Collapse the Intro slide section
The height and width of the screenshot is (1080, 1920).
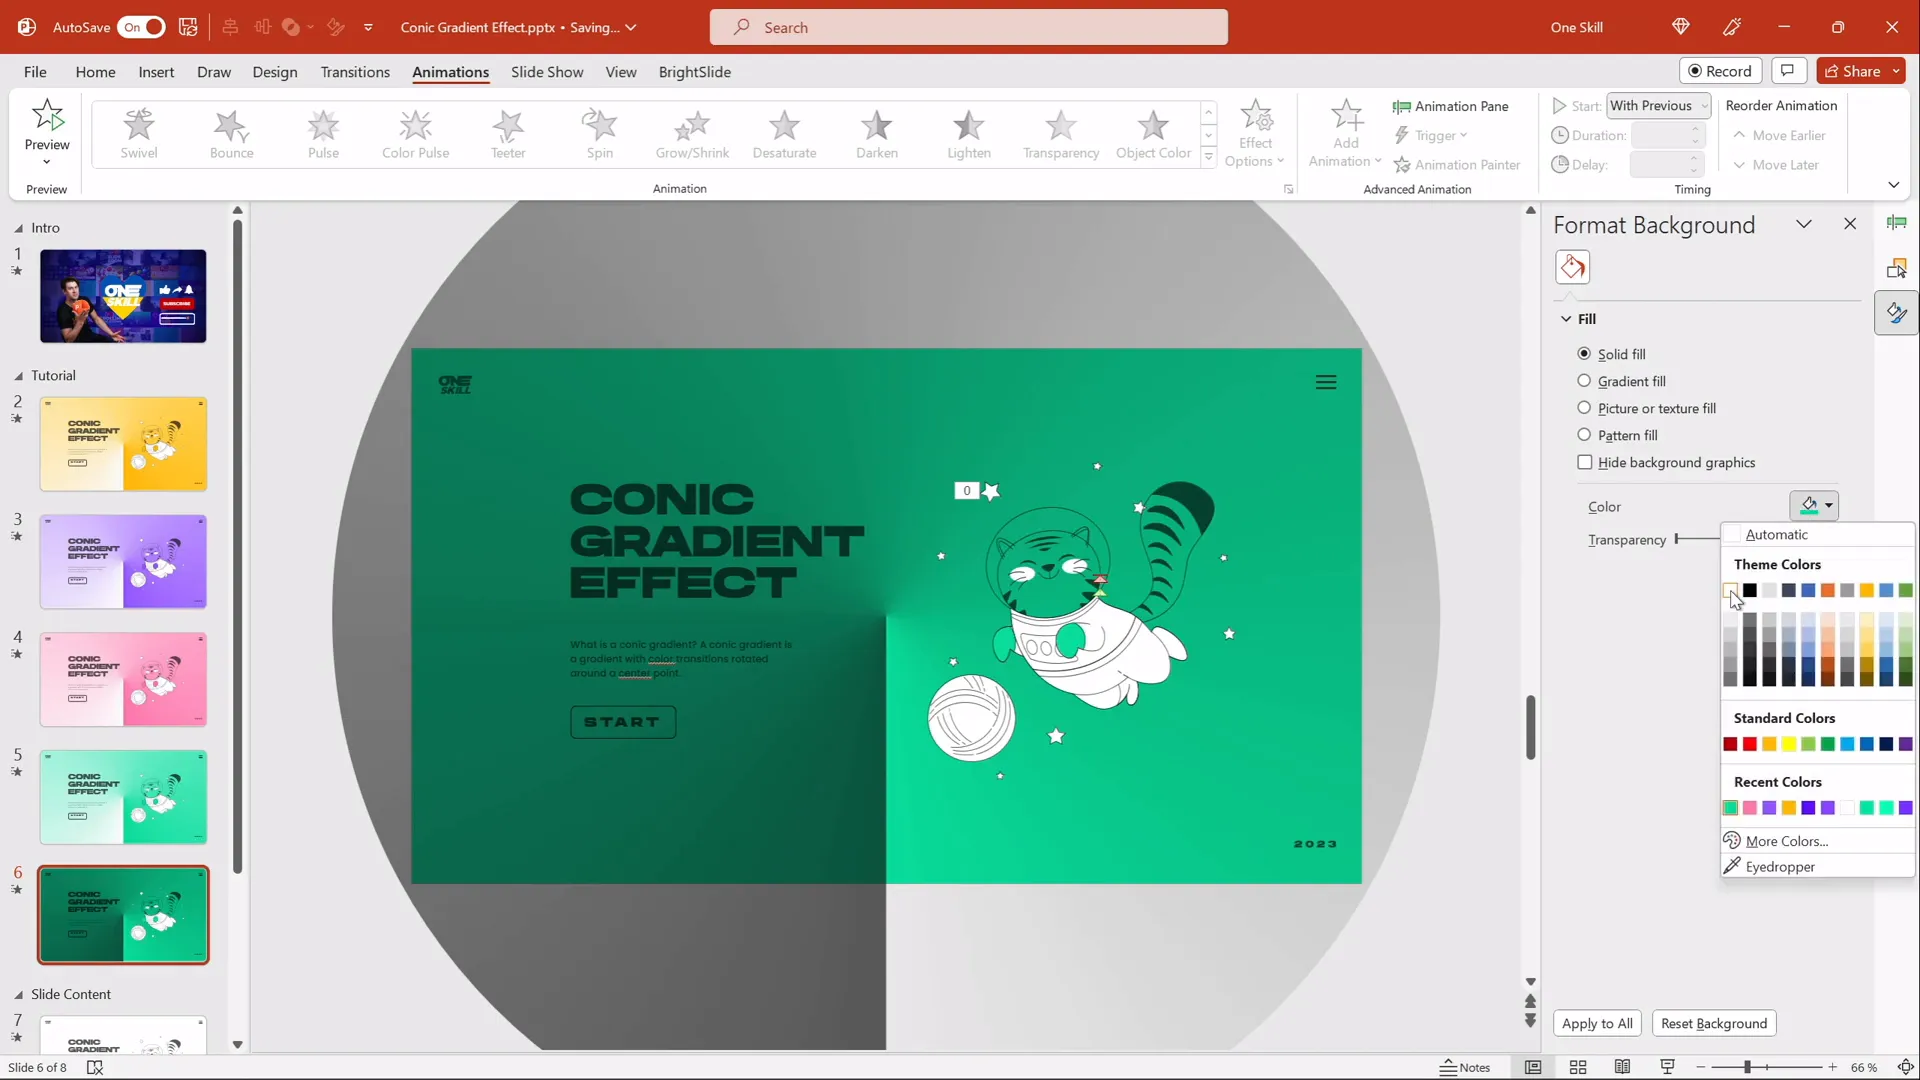pos(18,228)
